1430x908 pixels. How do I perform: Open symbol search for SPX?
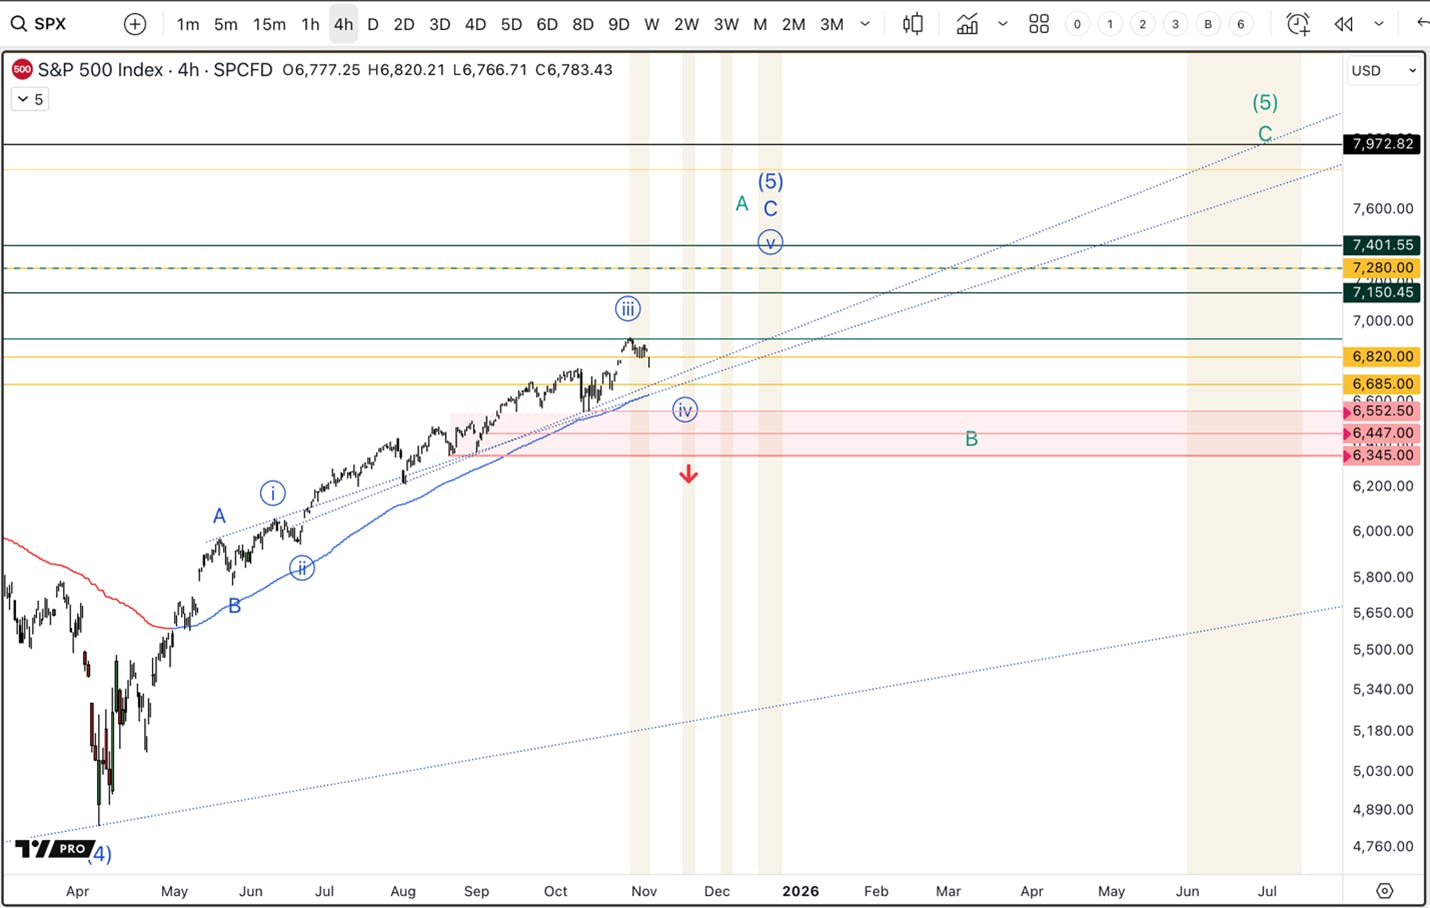click(x=40, y=24)
